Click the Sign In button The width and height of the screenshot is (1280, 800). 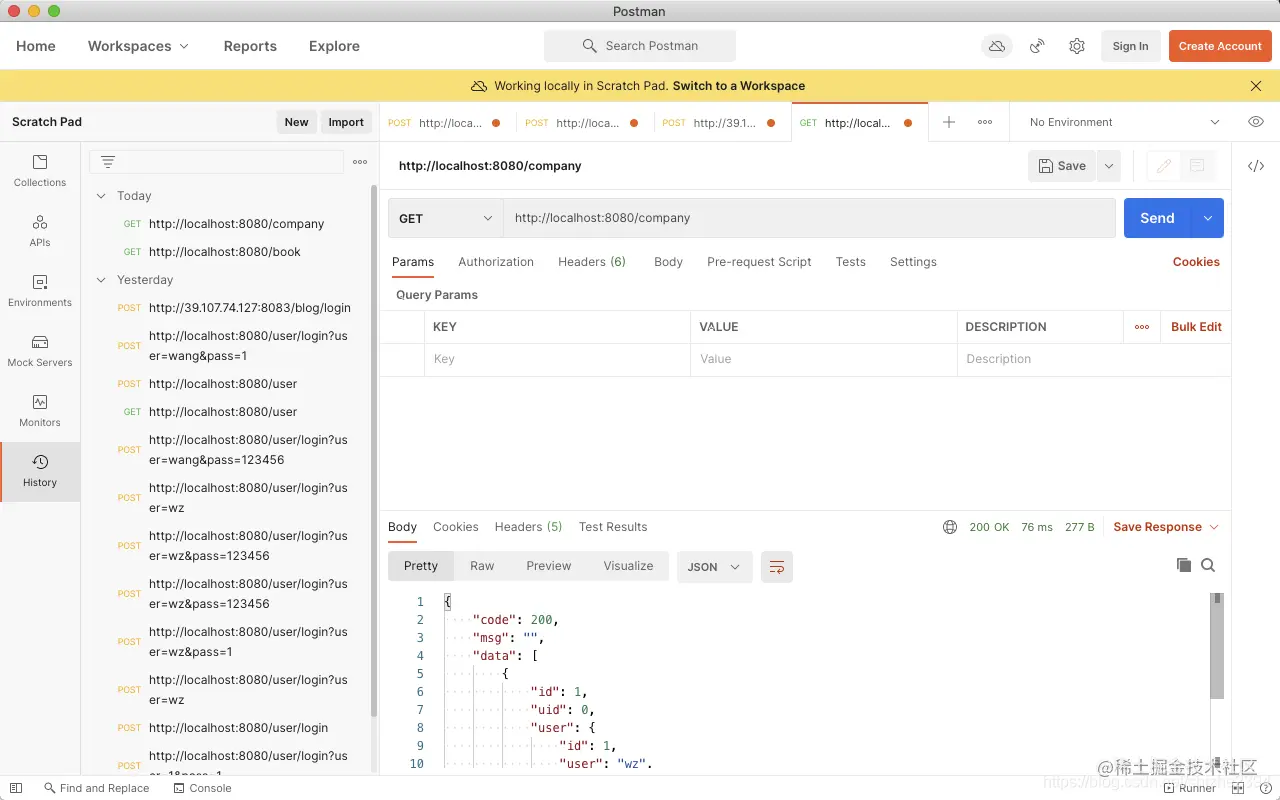[1130, 46]
